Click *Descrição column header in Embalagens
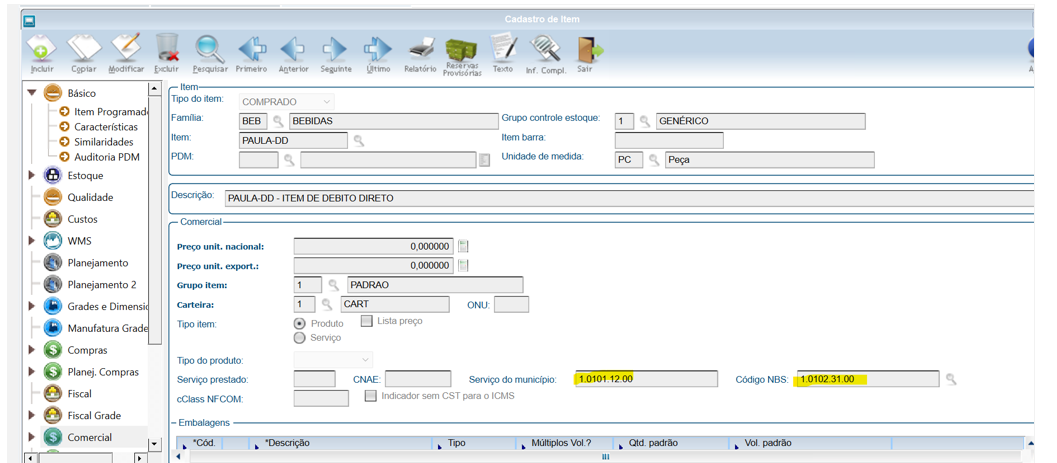 (287, 443)
